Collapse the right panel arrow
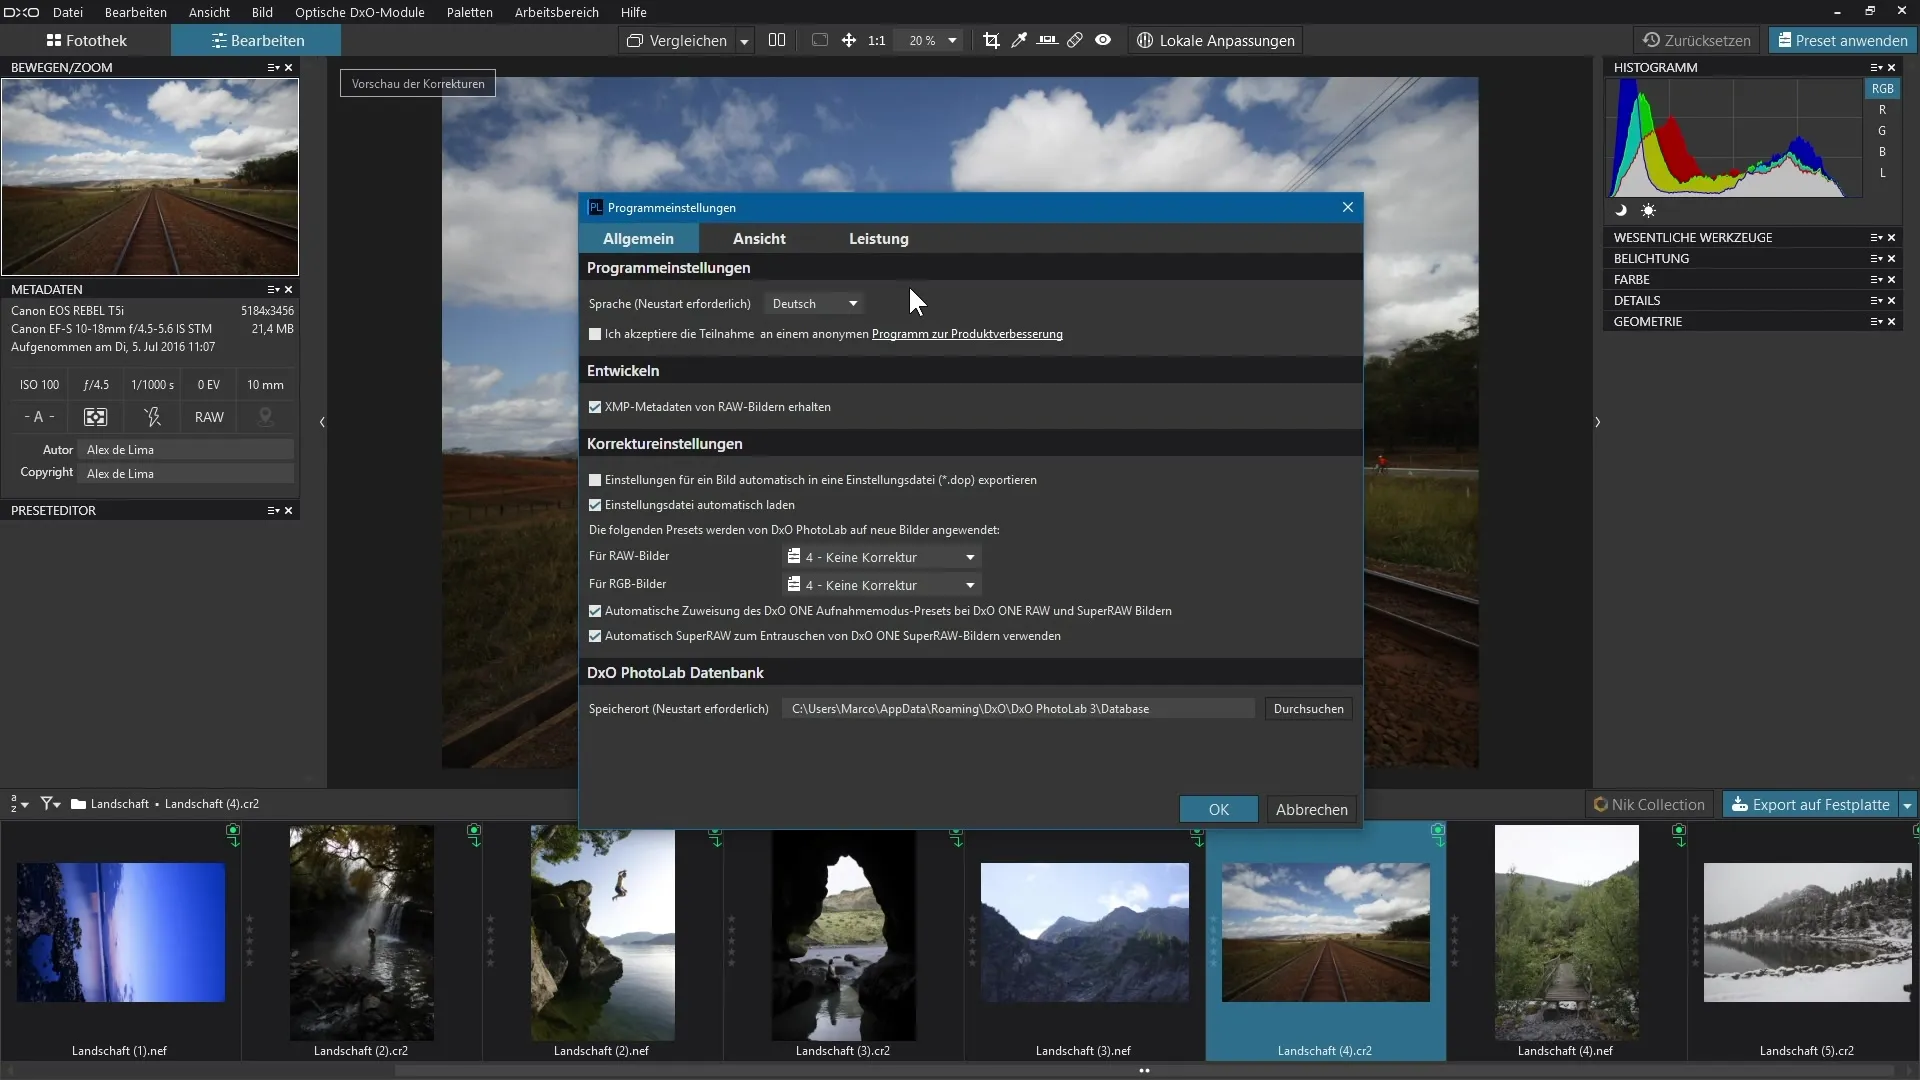Image resolution: width=1920 pixels, height=1080 pixels. [x=1598, y=422]
